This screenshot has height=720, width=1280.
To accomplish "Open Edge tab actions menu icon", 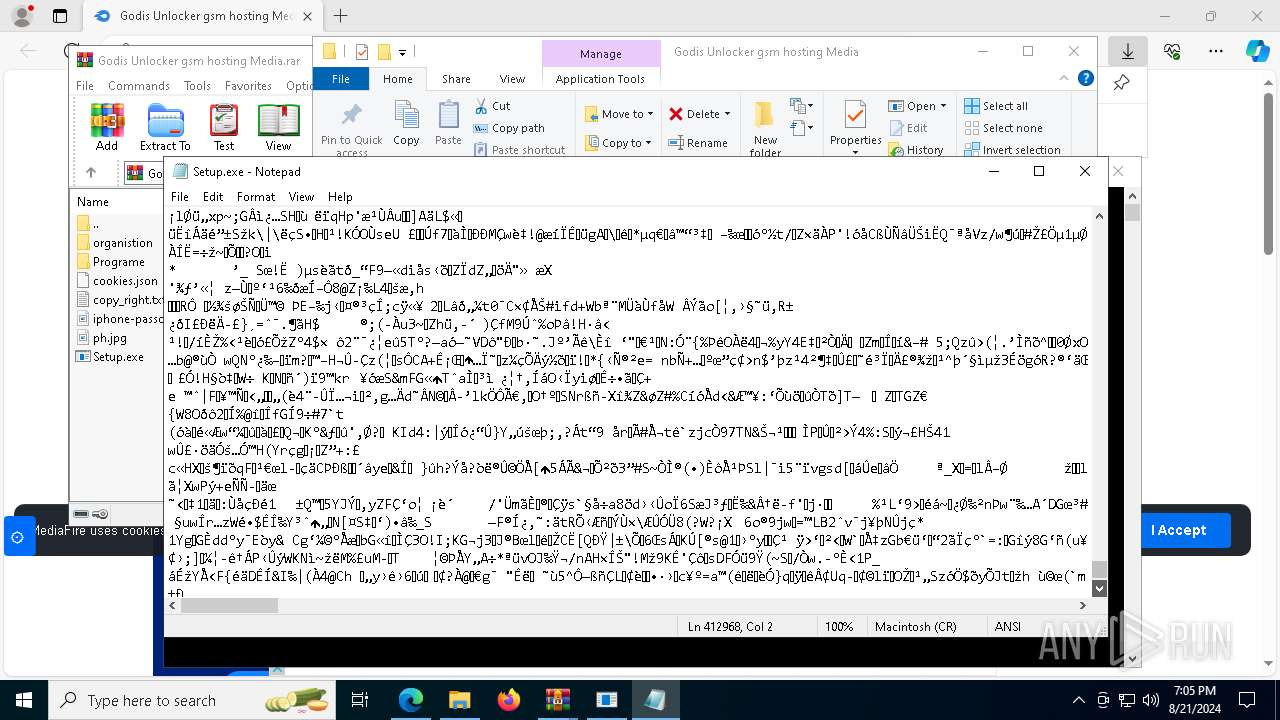I will pyautogui.click(x=60, y=16).
